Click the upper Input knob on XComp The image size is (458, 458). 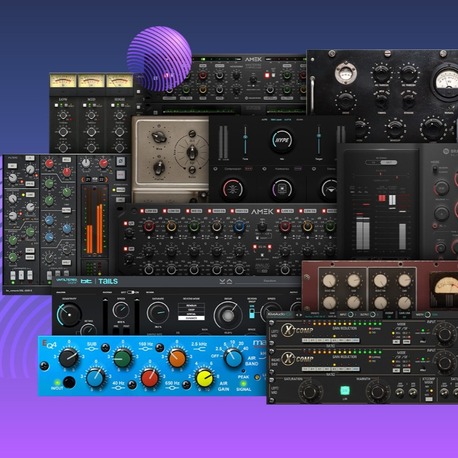pyautogui.click(x=445, y=334)
